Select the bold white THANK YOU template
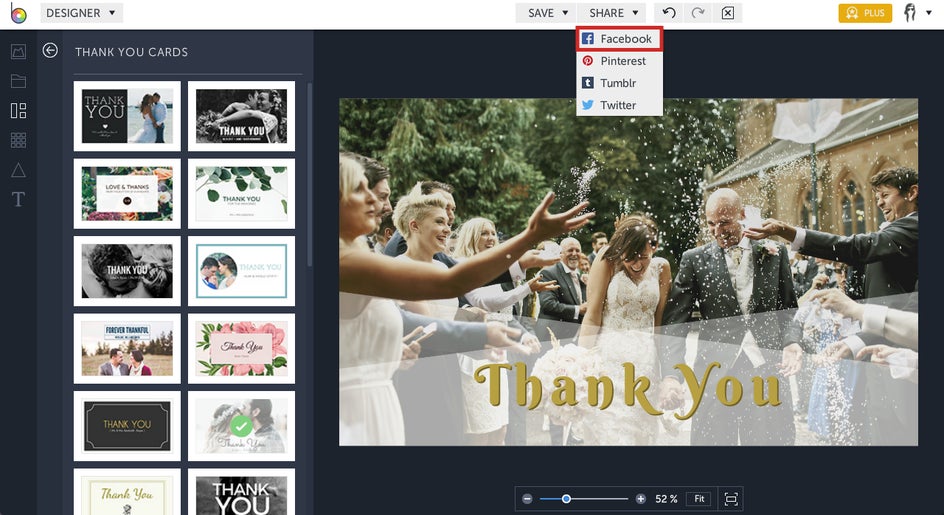Image resolution: width=944 pixels, height=515 pixels. [241, 492]
